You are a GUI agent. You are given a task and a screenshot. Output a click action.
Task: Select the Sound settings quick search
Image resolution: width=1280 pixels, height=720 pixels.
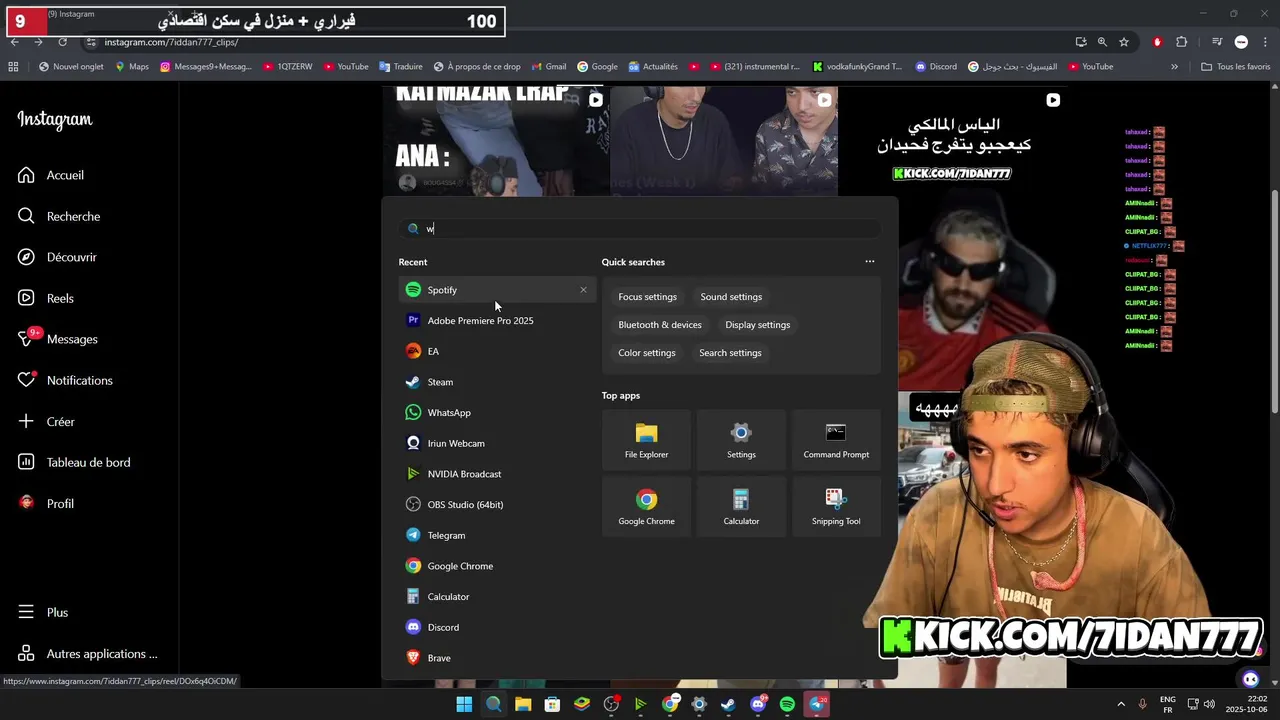731,297
